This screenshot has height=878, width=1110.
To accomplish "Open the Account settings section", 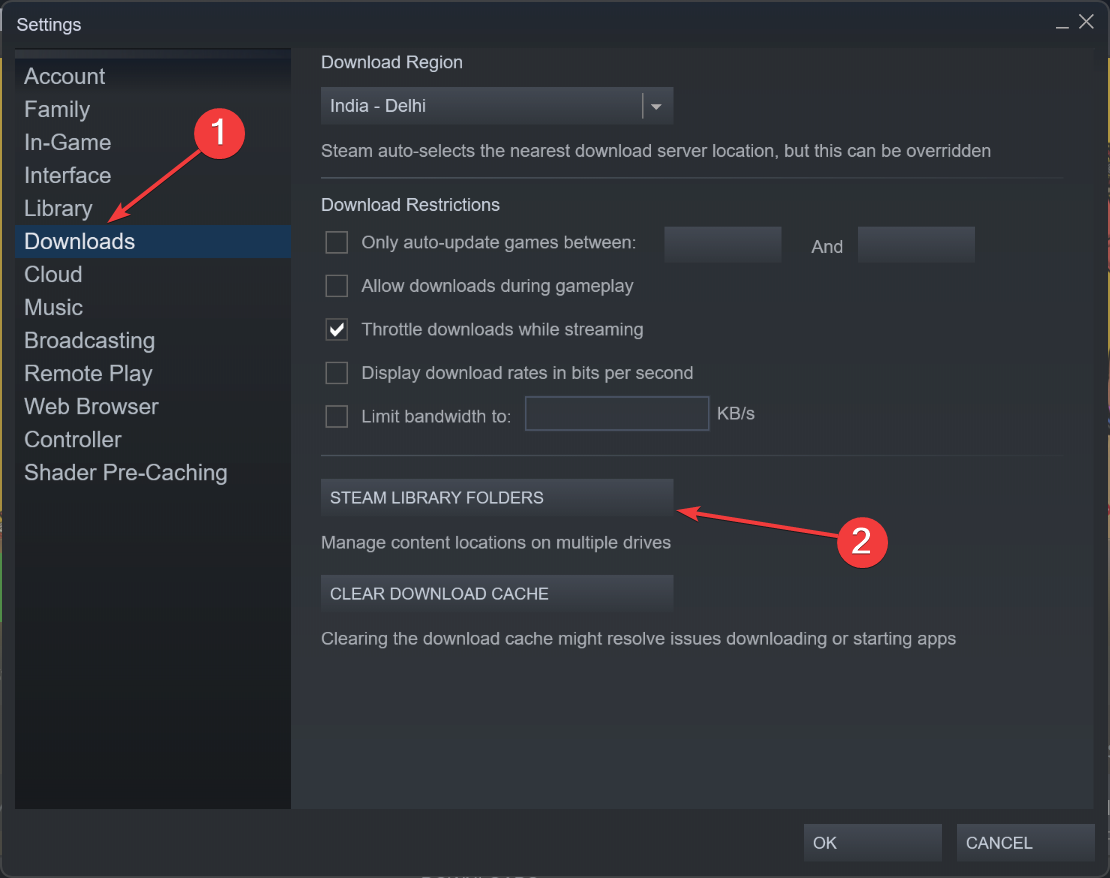I will (x=64, y=76).
